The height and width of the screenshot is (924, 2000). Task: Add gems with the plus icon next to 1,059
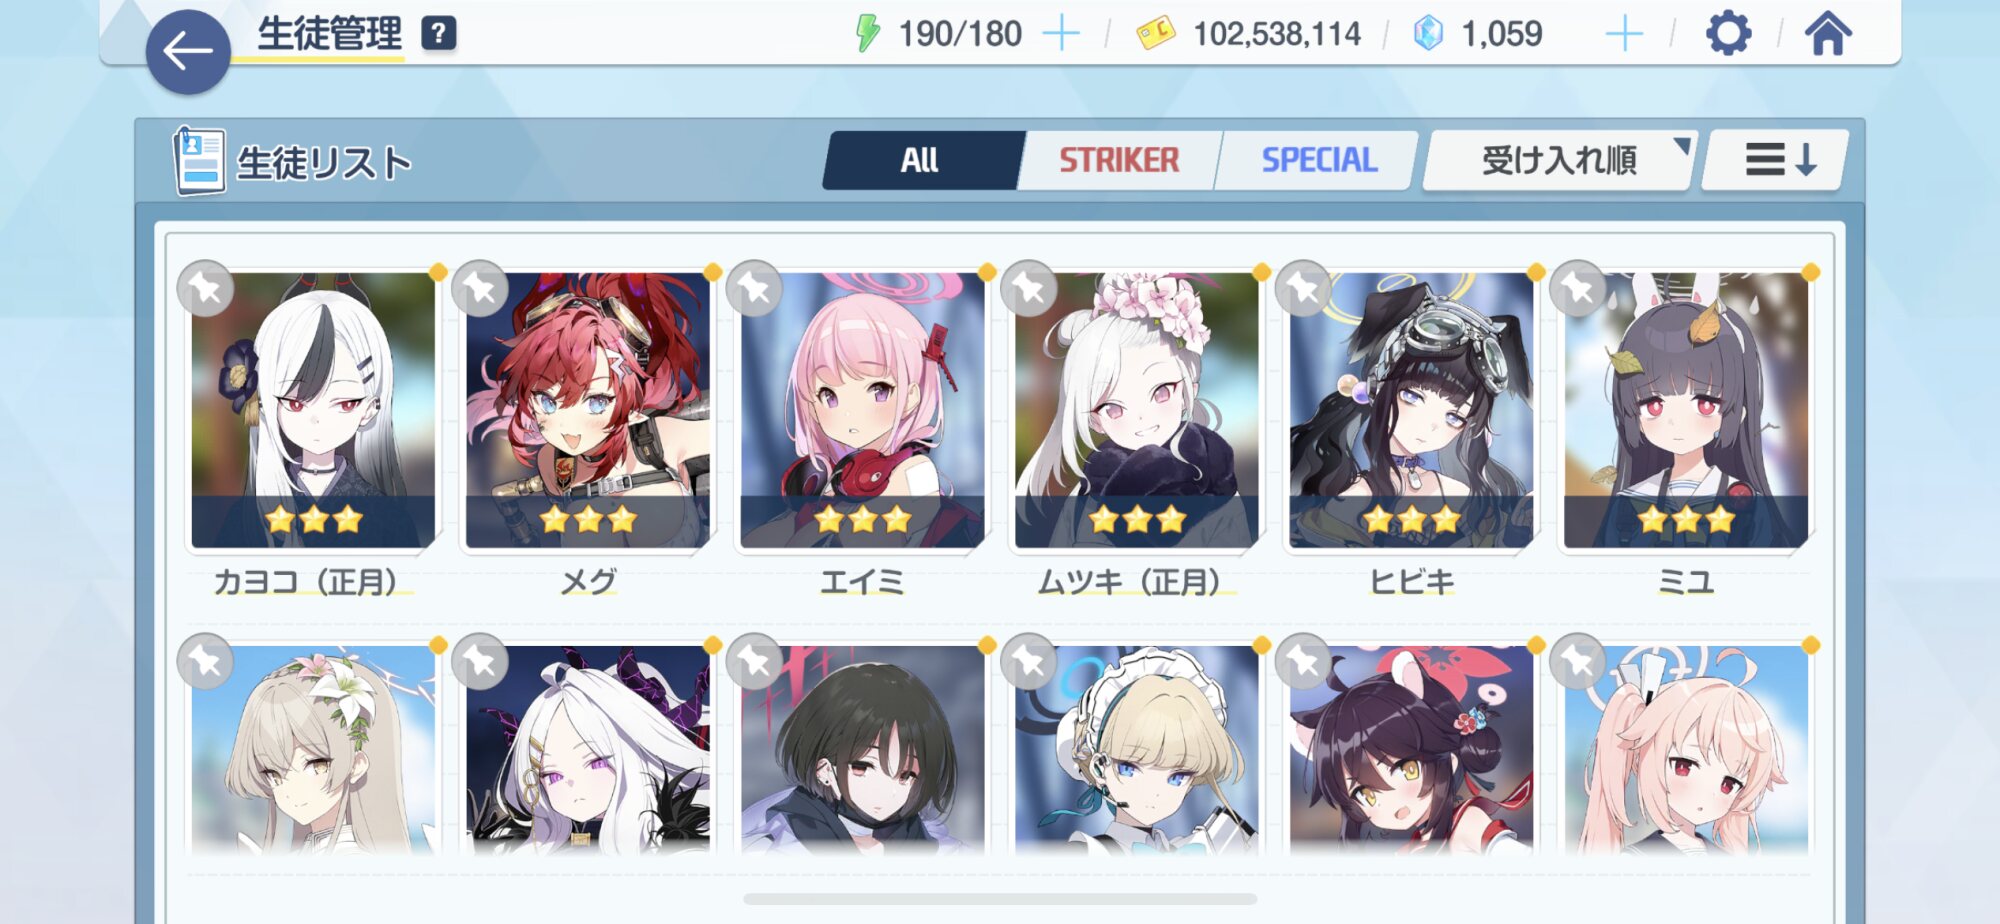pos(1624,34)
